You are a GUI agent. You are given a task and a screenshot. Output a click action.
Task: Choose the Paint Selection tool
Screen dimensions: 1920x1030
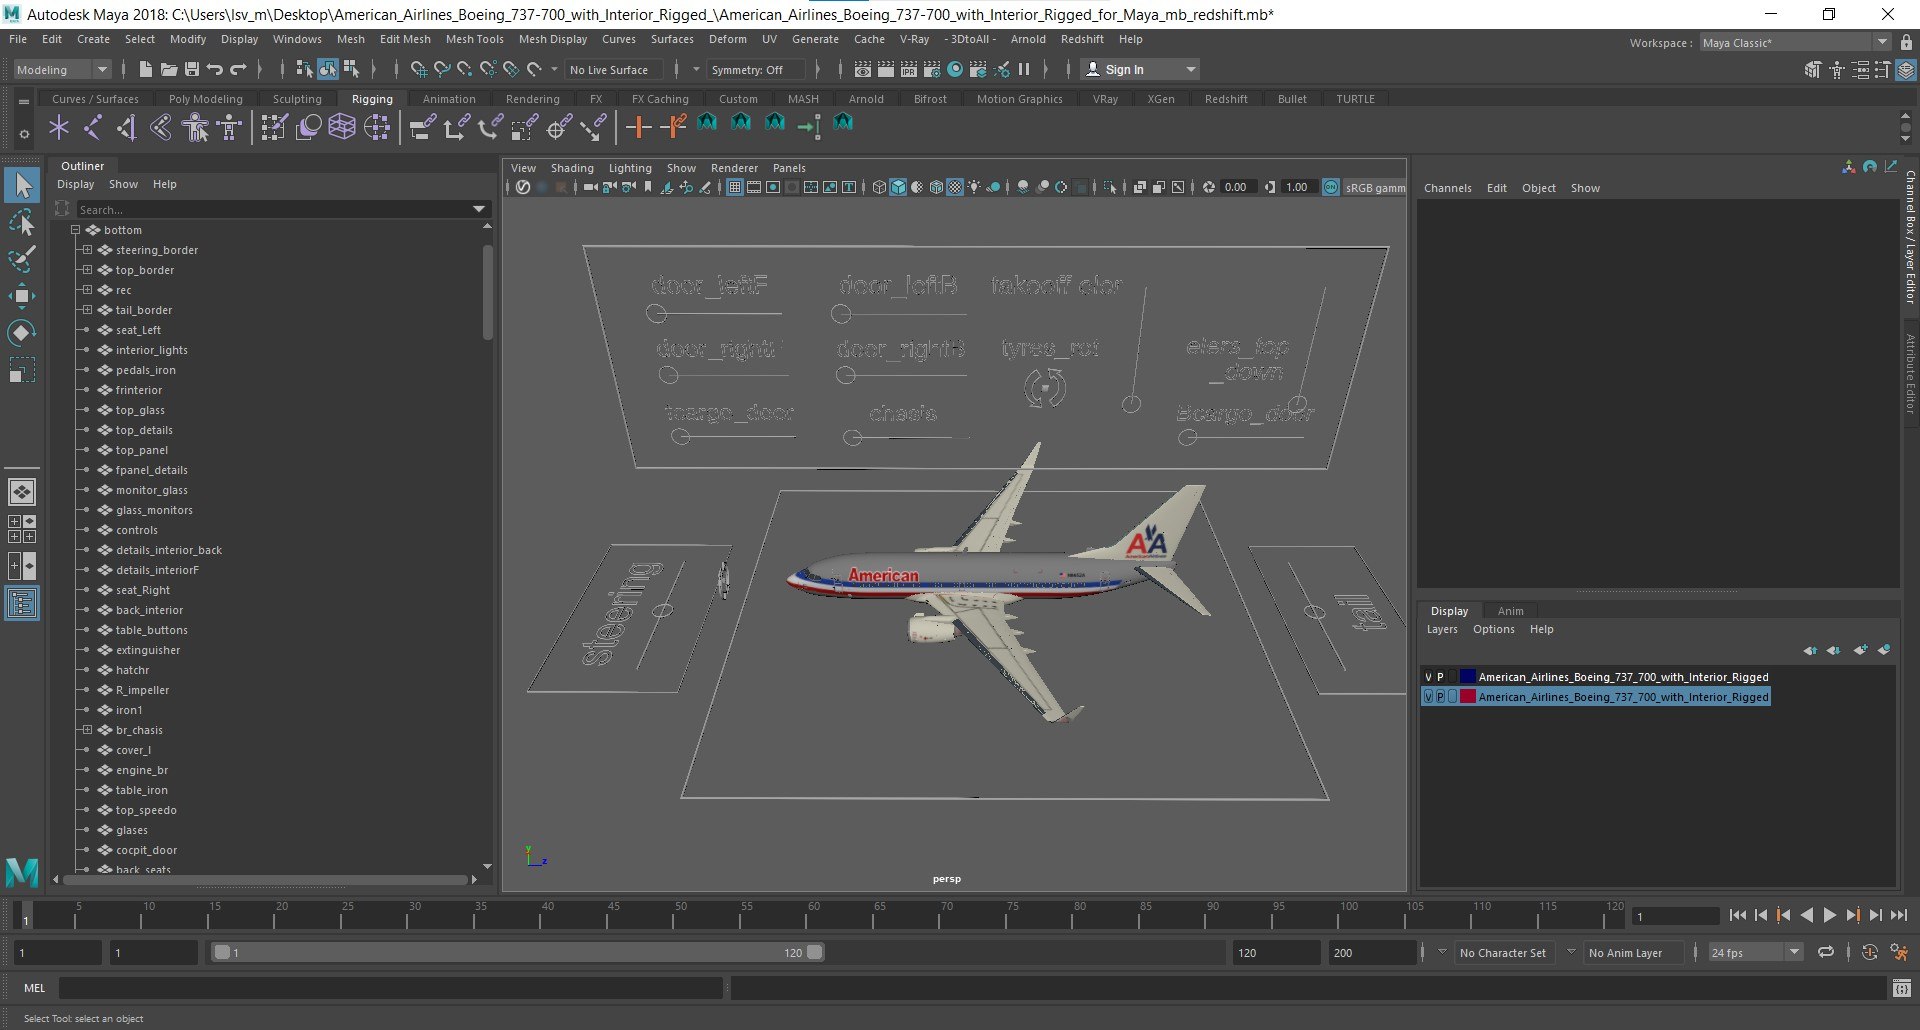pos(22,259)
